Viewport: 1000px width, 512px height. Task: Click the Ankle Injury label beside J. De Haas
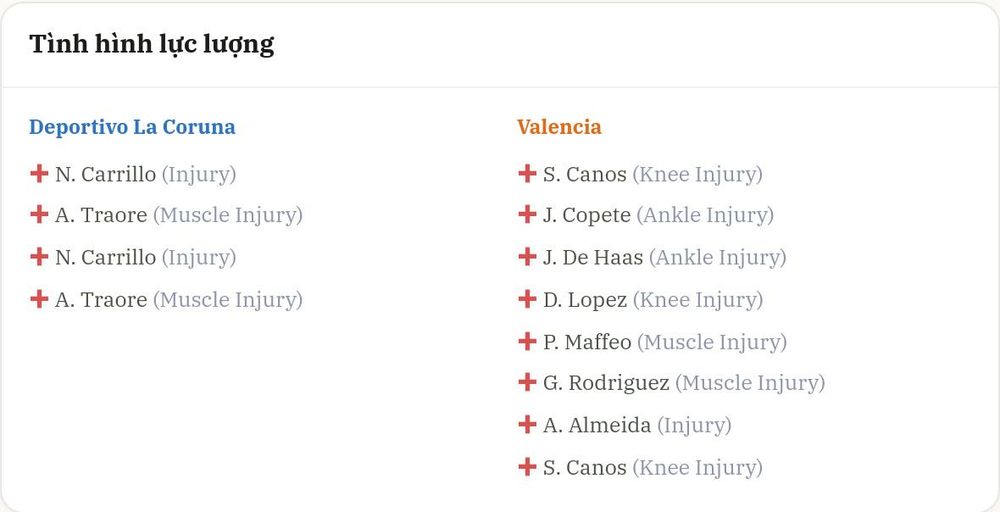[717, 258]
